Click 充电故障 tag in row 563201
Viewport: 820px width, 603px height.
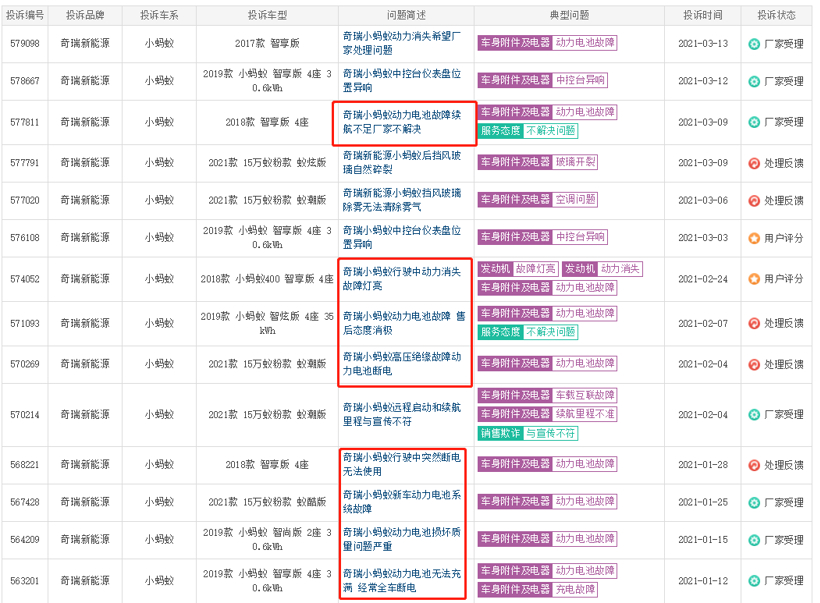tap(575, 589)
